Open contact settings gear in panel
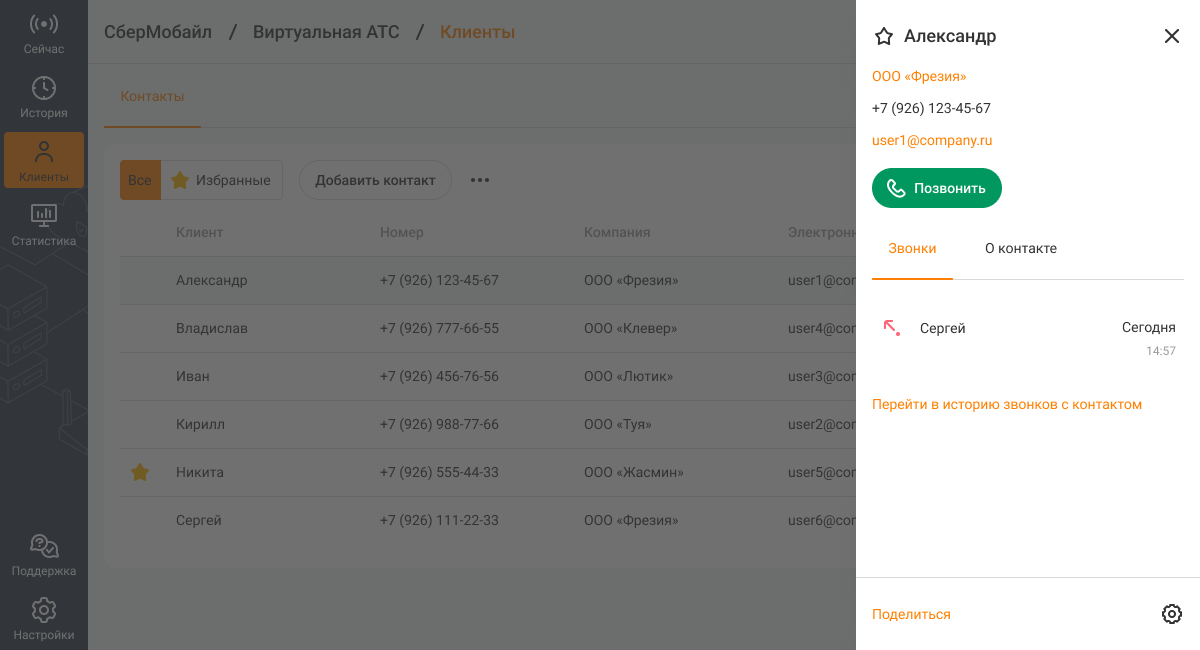 pyautogui.click(x=1171, y=614)
